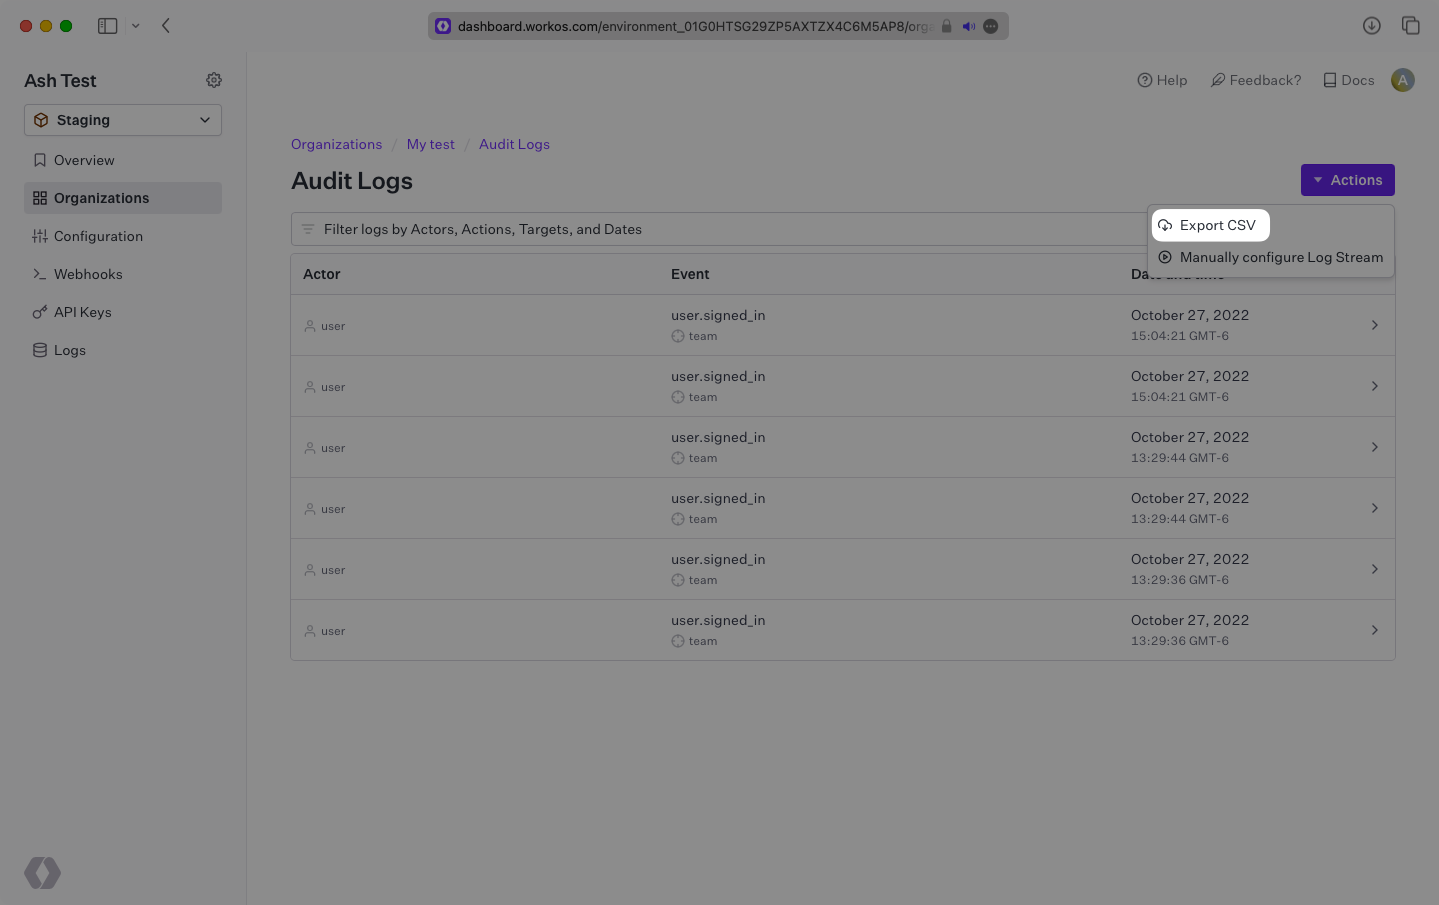Click the Organizations breadcrumb link
Viewport: 1439px width, 905px height.
pyautogui.click(x=336, y=144)
